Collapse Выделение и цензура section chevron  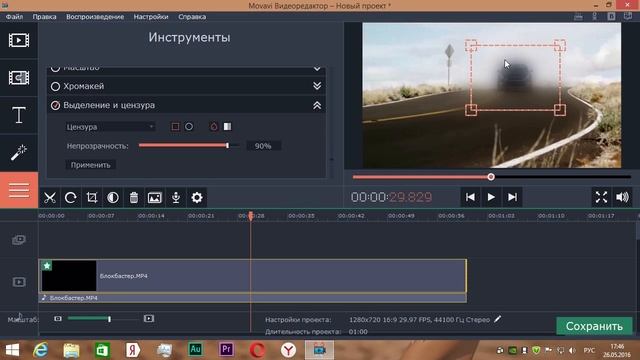(317, 105)
